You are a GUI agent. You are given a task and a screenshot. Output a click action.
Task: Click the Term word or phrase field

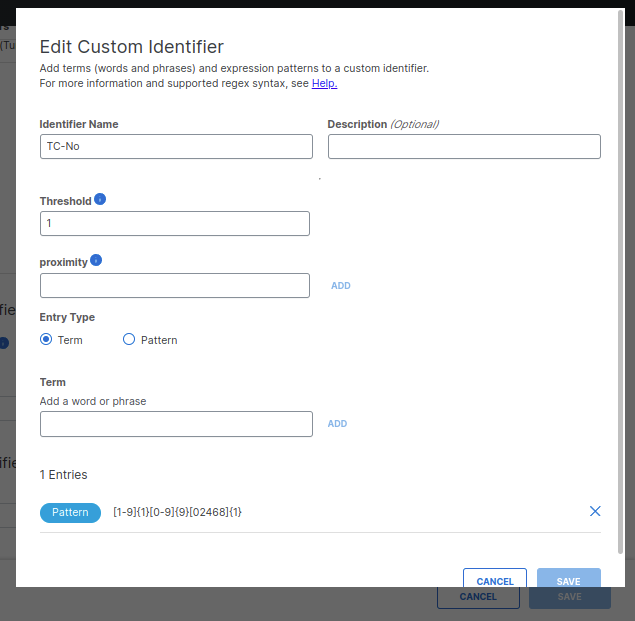(x=176, y=424)
